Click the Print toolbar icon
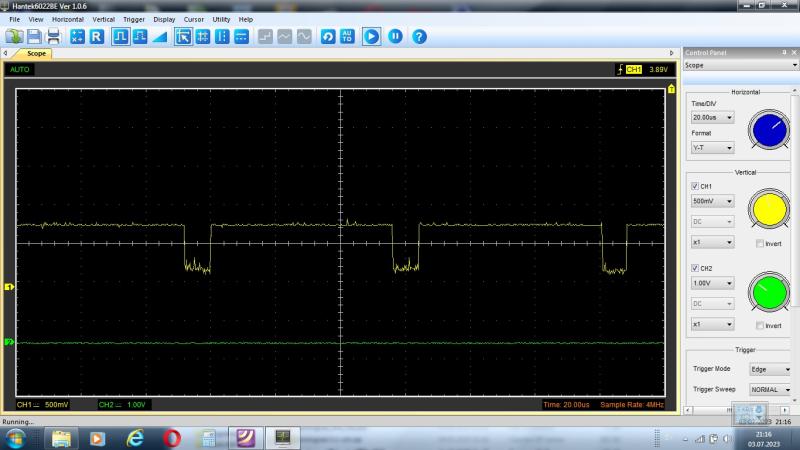This screenshot has width=800, height=450. [53, 36]
